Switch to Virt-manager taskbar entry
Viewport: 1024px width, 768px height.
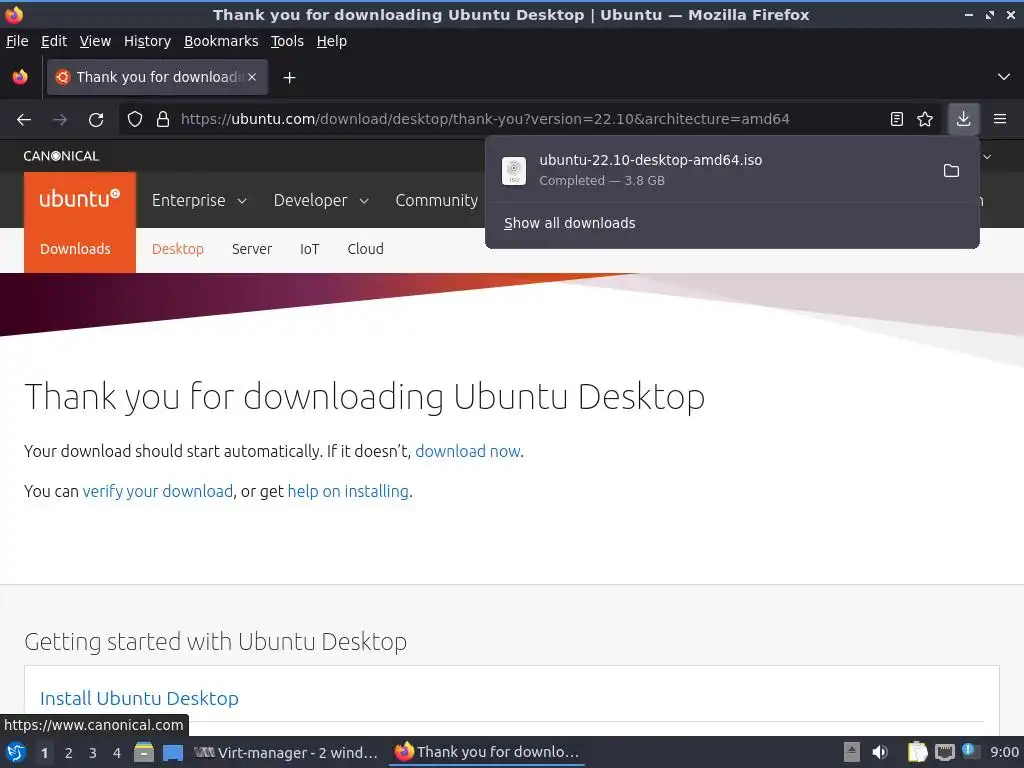[287, 752]
